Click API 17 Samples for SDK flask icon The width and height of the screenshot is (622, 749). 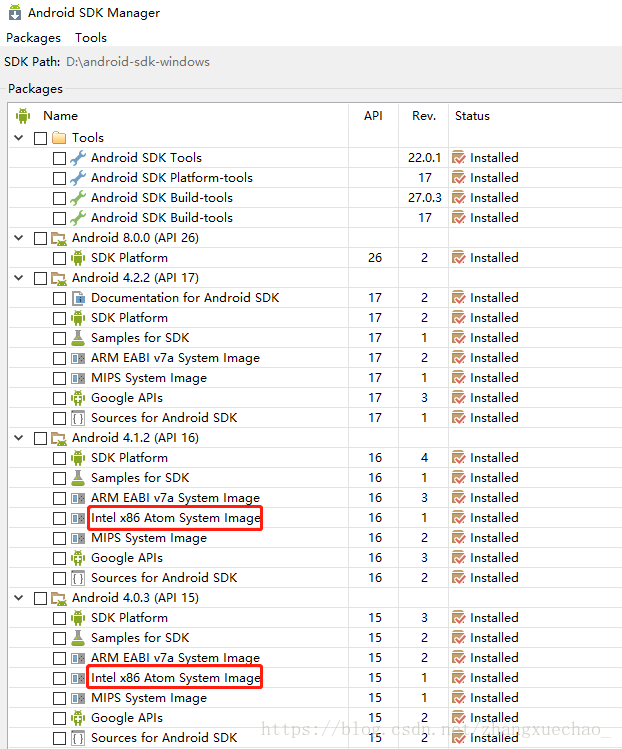(78, 338)
